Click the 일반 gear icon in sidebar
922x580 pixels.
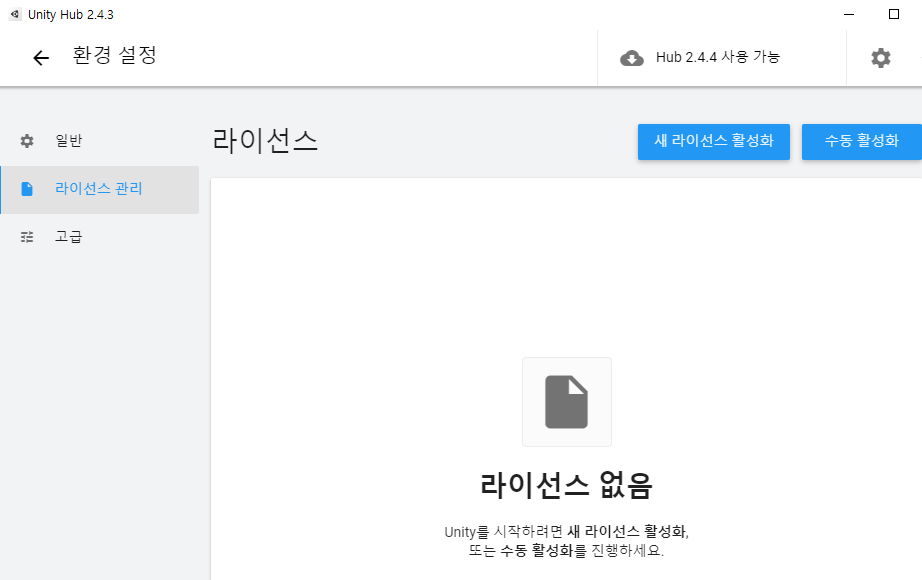click(x=27, y=141)
